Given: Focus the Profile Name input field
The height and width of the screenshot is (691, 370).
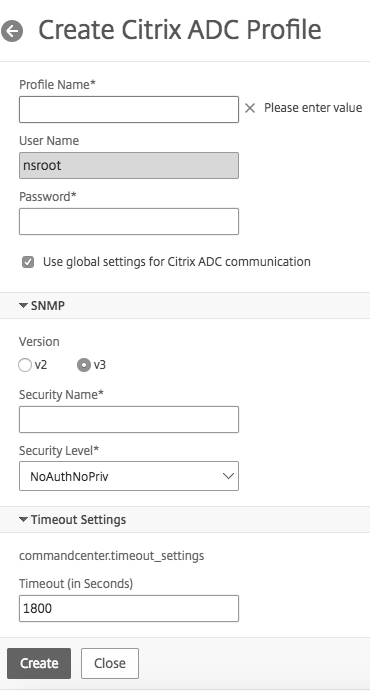Looking at the screenshot, I should pos(129,109).
